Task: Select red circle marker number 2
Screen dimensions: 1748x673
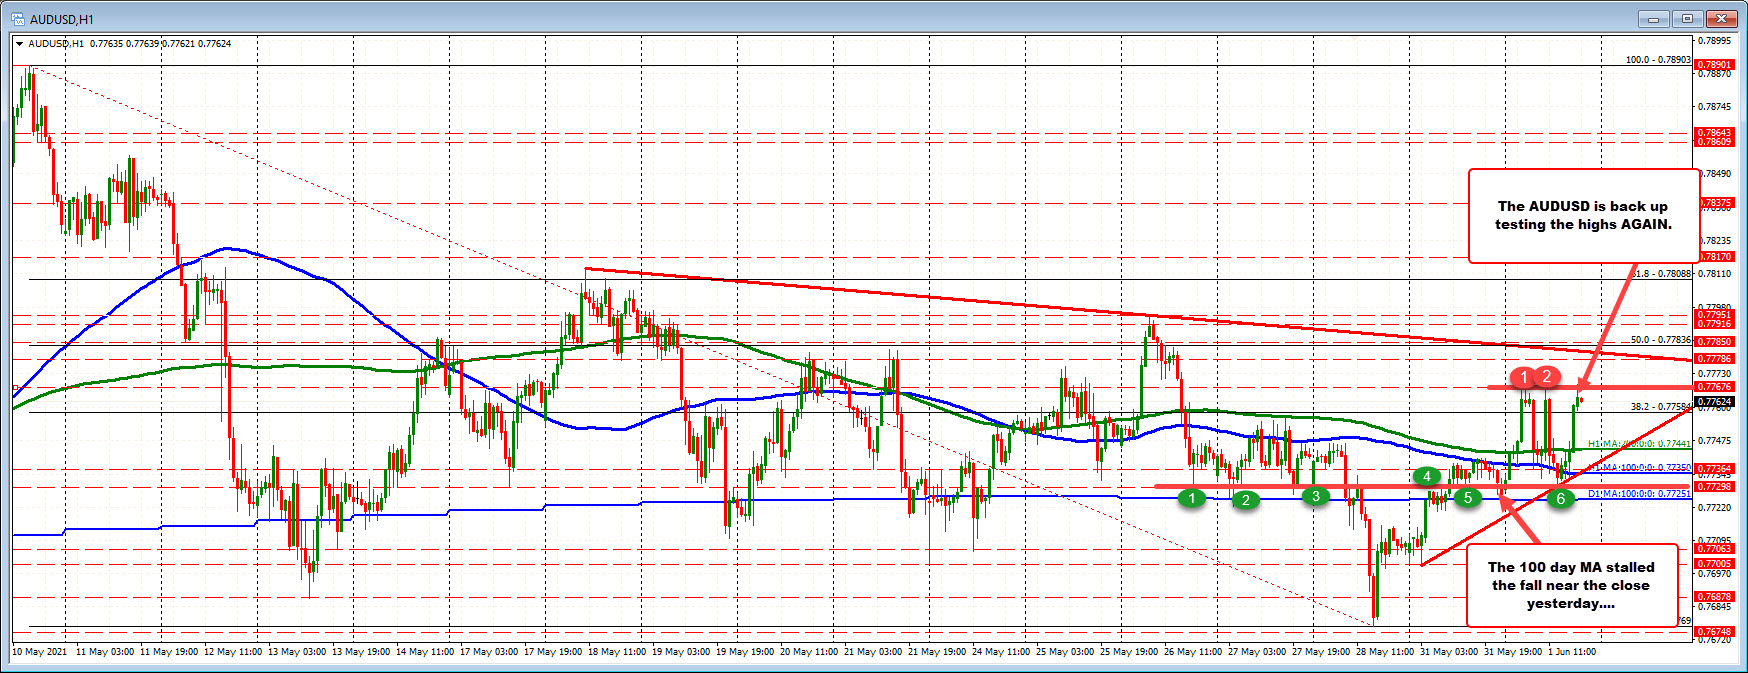Action: click(x=1547, y=376)
